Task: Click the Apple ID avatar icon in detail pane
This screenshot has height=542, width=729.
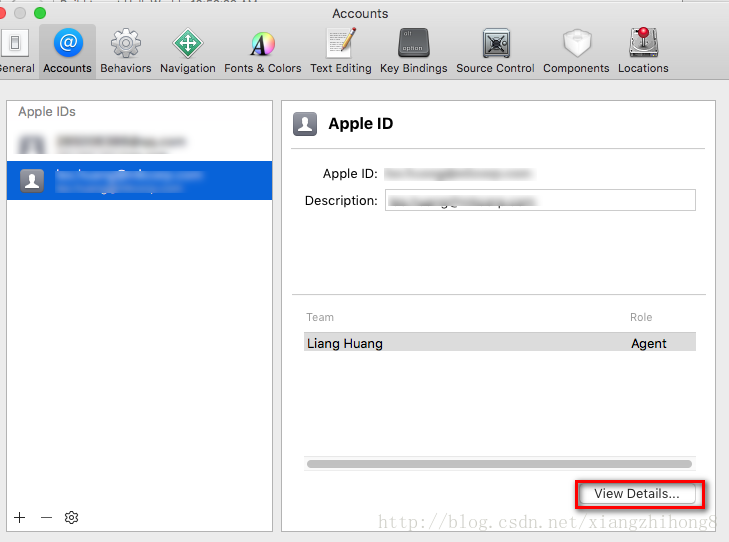Action: (305, 124)
